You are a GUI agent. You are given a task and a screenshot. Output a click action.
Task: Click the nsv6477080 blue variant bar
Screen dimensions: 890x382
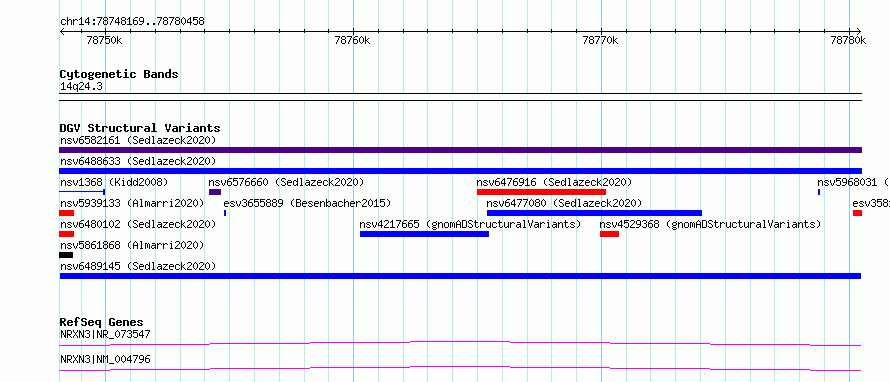pyautogui.click(x=594, y=213)
